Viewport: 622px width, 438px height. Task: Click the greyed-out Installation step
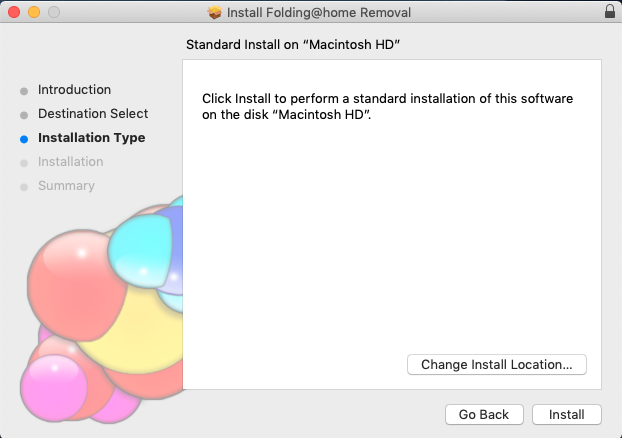point(71,162)
